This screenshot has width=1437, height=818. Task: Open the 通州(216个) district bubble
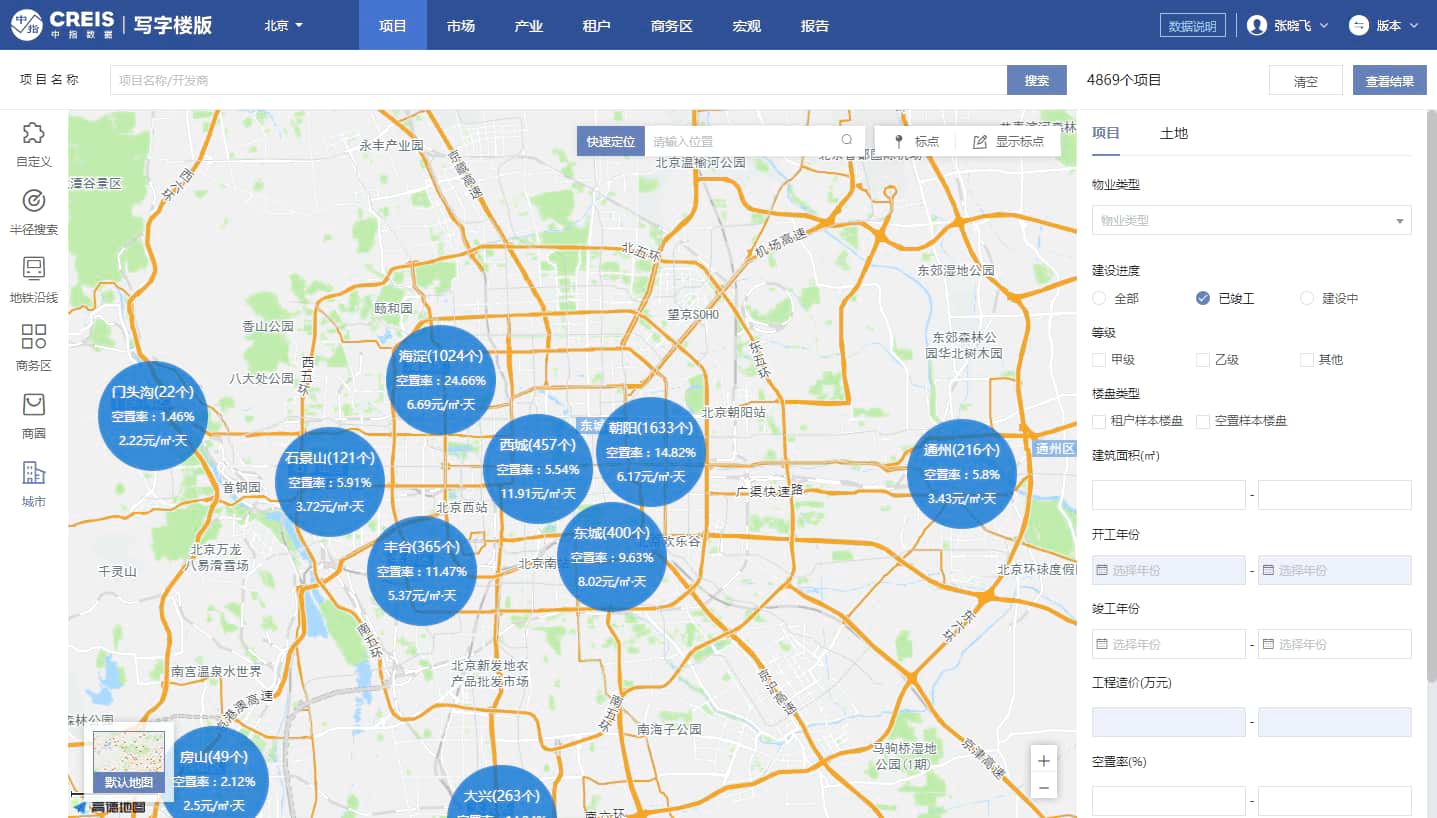coord(962,474)
